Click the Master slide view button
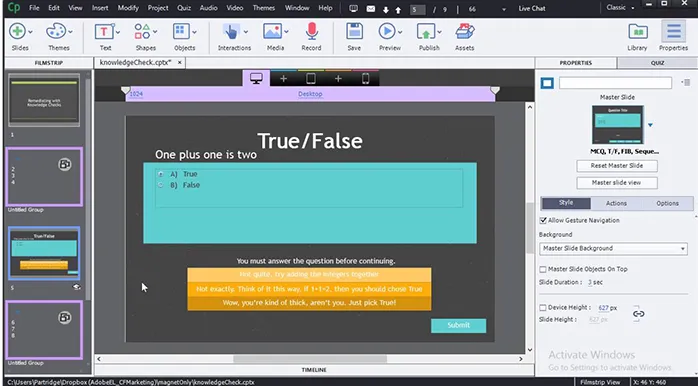Screen dimensions: 698x386 pos(617,183)
